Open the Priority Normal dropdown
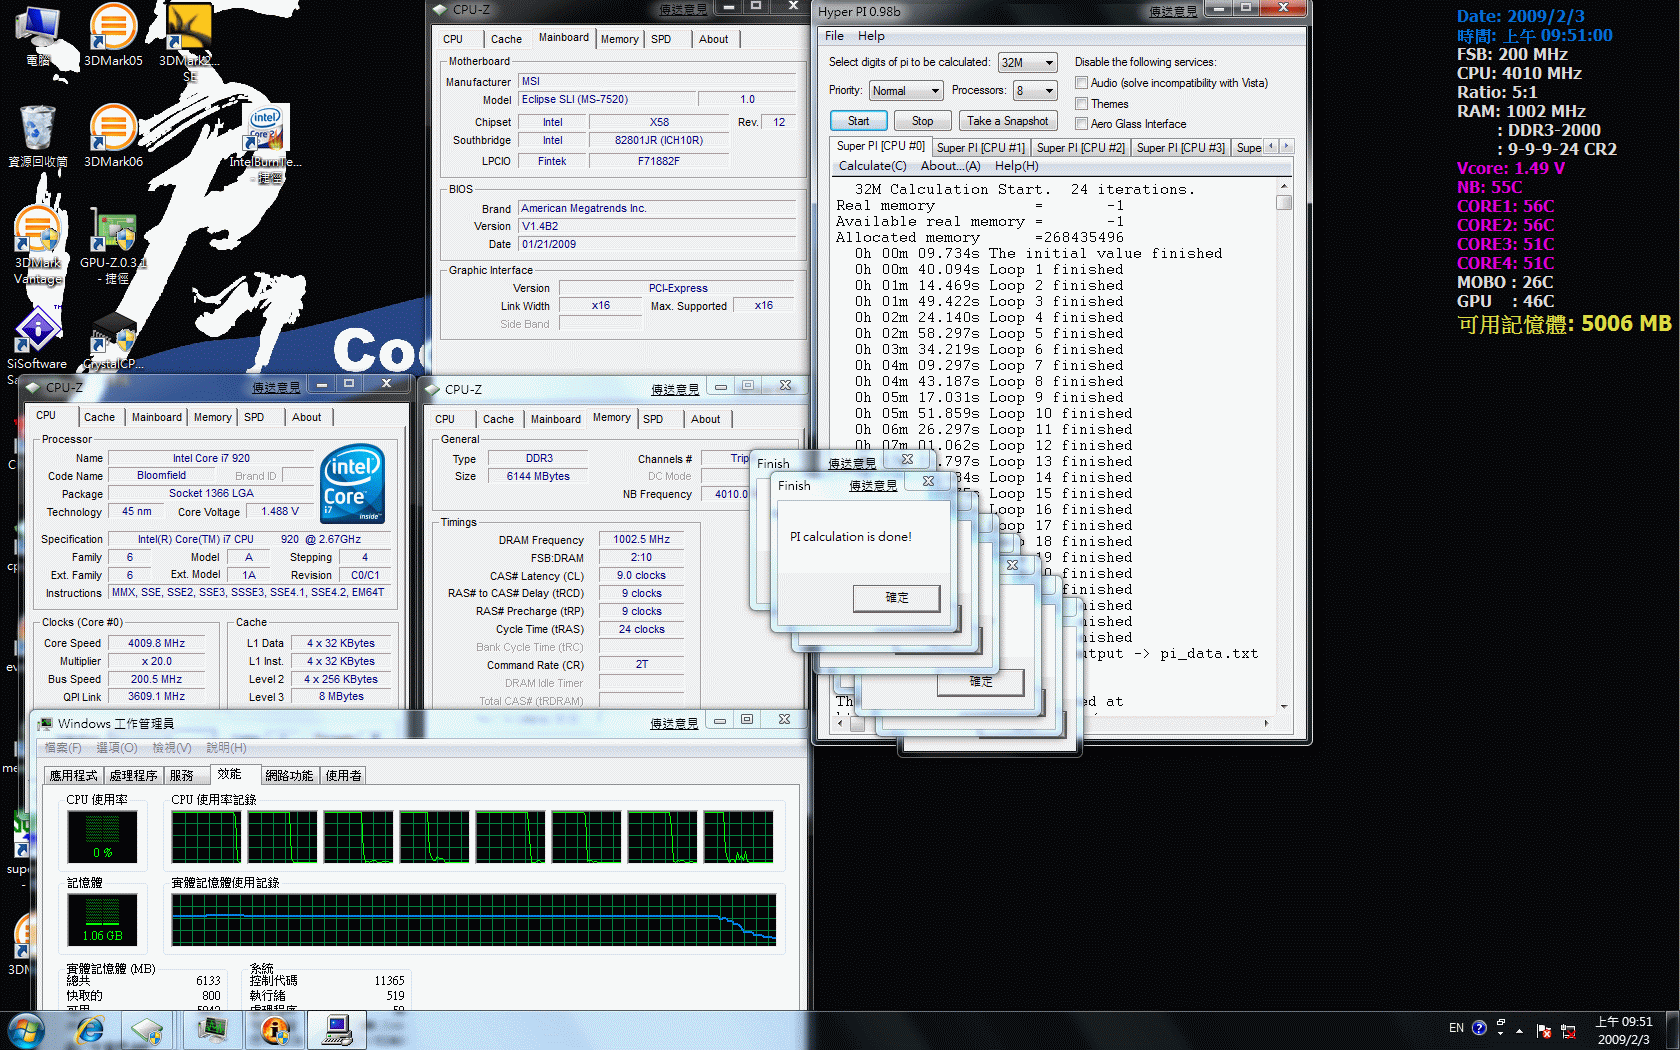The height and width of the screenshot is (1050, 1680). pos(906,91)
